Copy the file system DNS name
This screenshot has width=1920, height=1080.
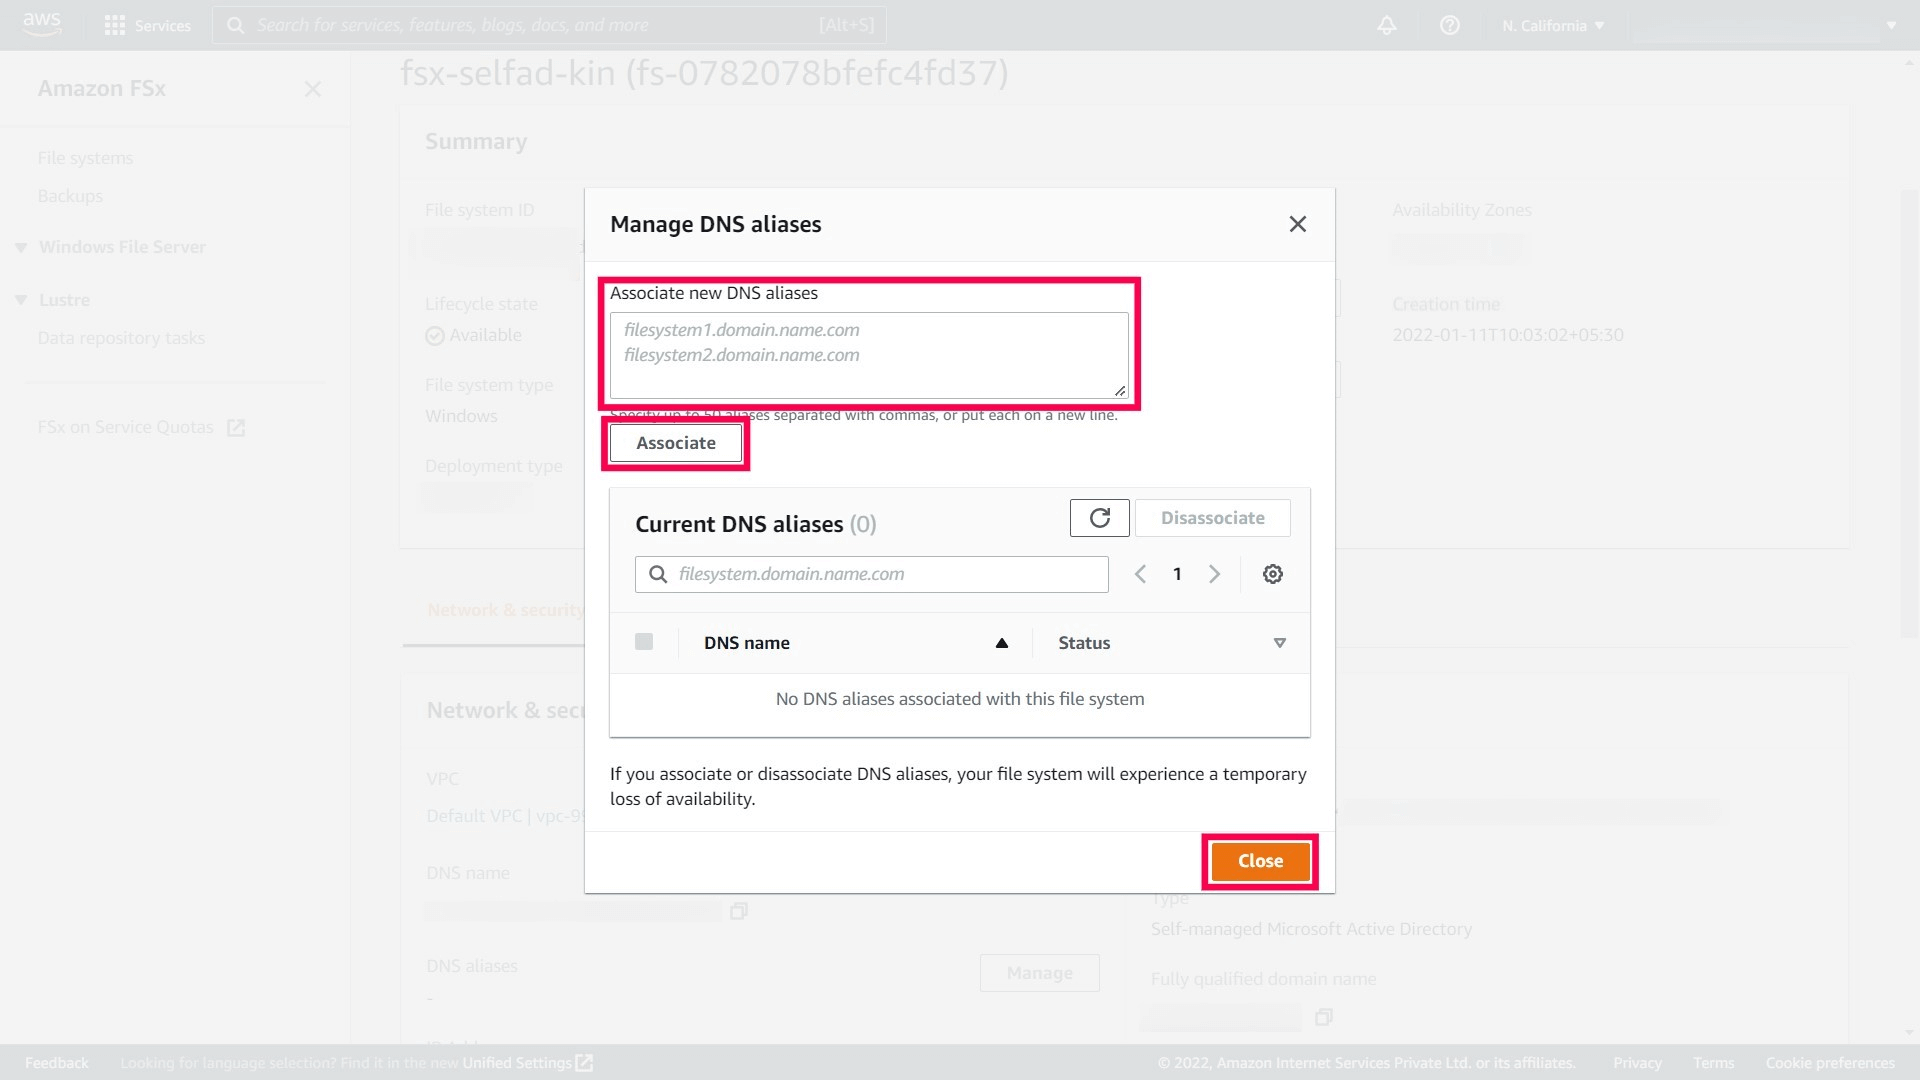pos(739,911)
